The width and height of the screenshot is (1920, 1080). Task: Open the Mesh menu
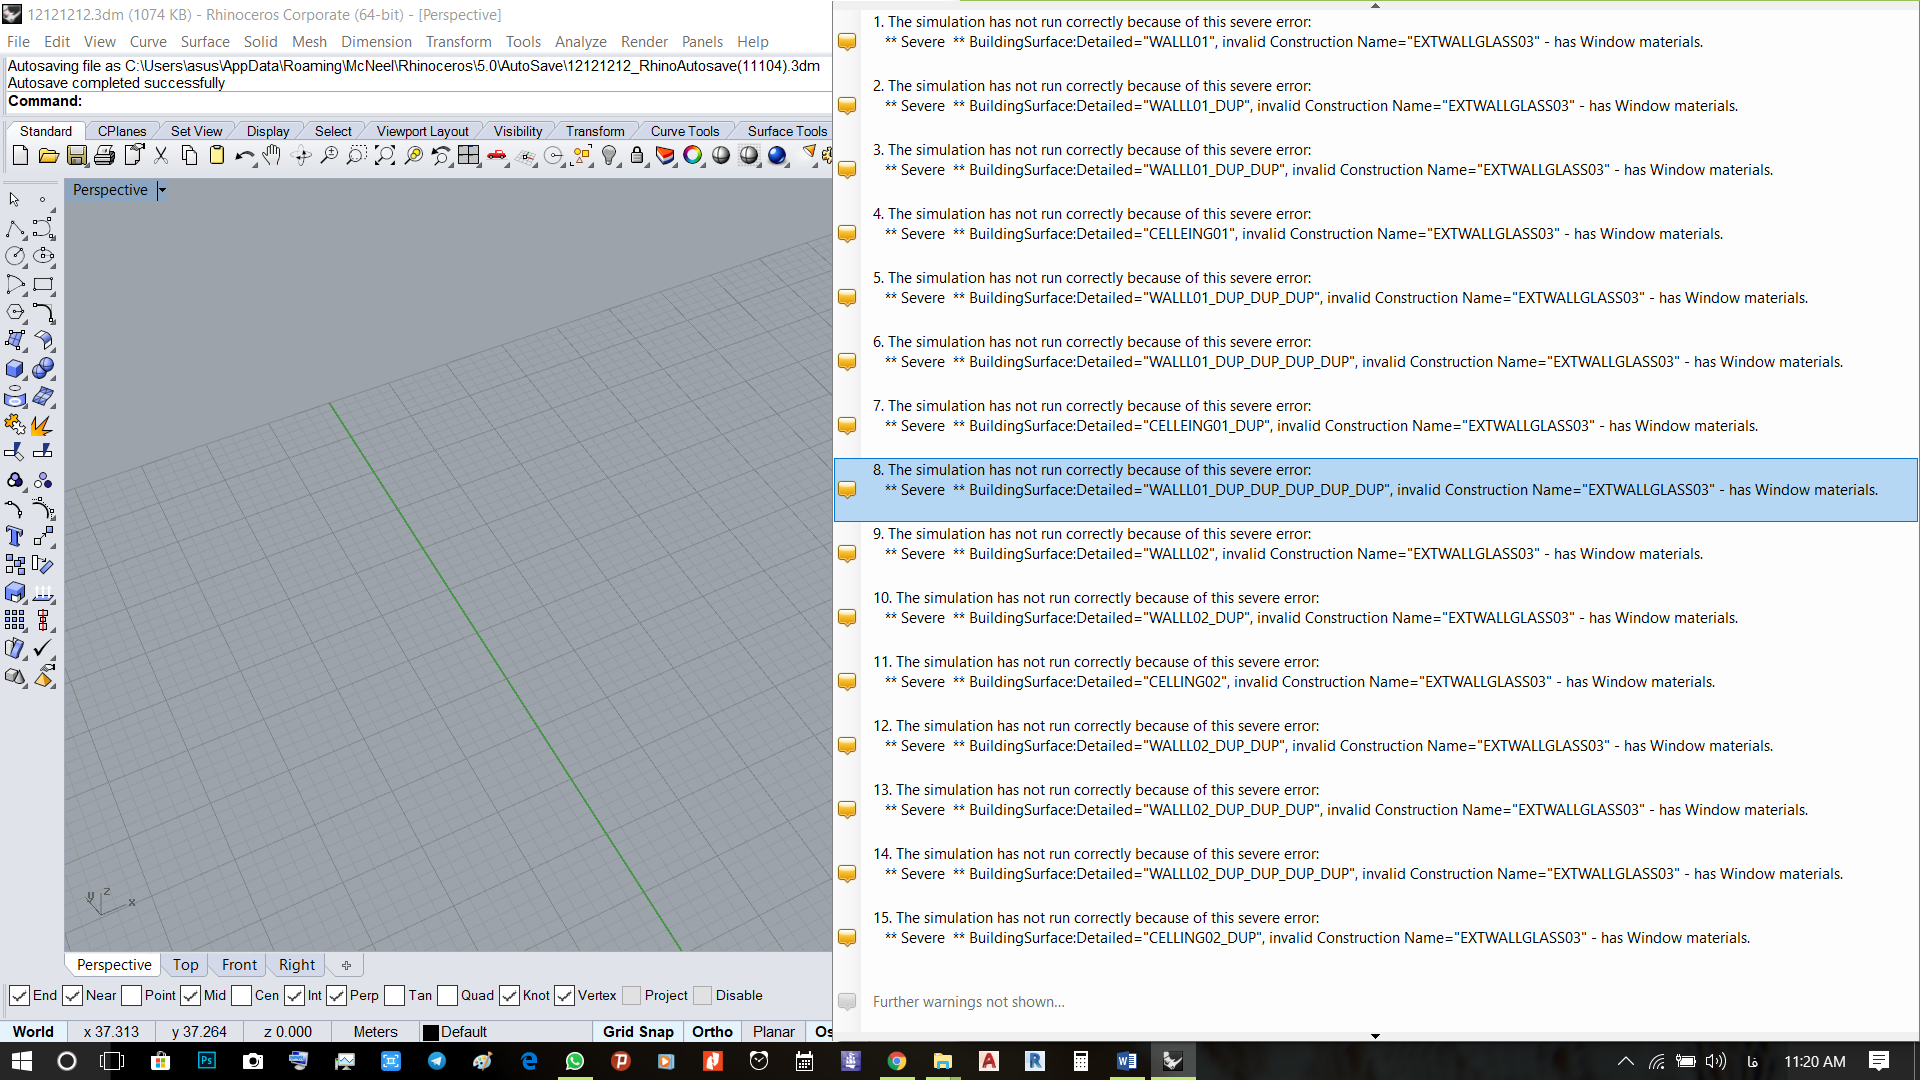[309, 42]
